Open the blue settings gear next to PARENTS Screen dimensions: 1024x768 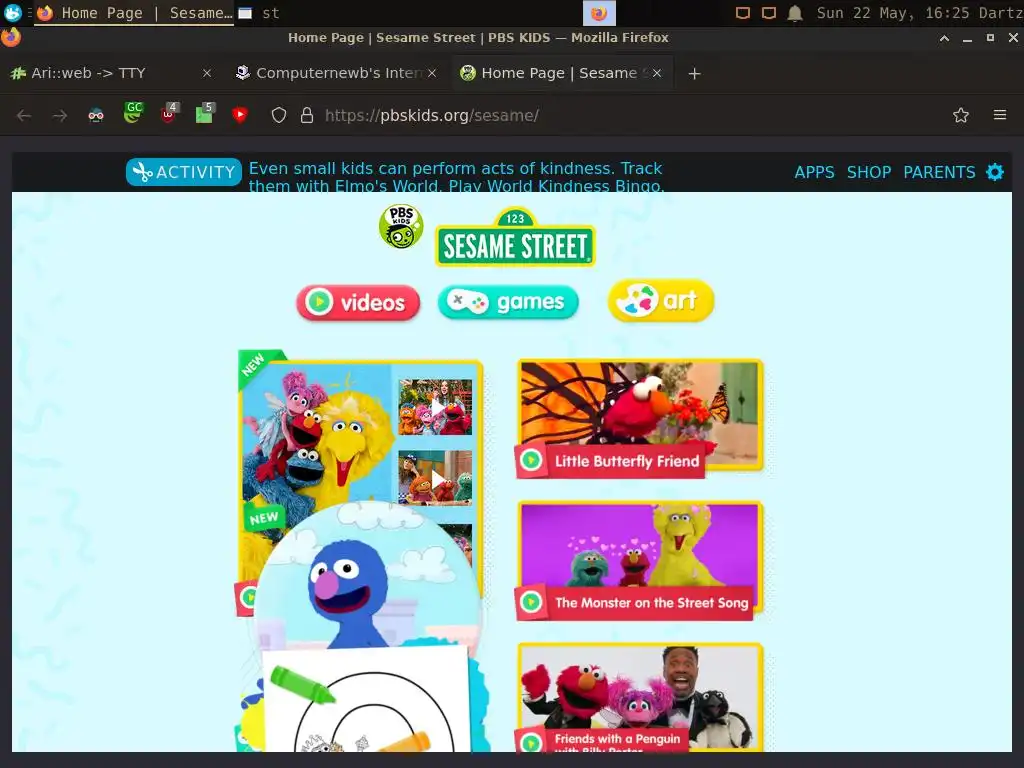coord(995,172)
